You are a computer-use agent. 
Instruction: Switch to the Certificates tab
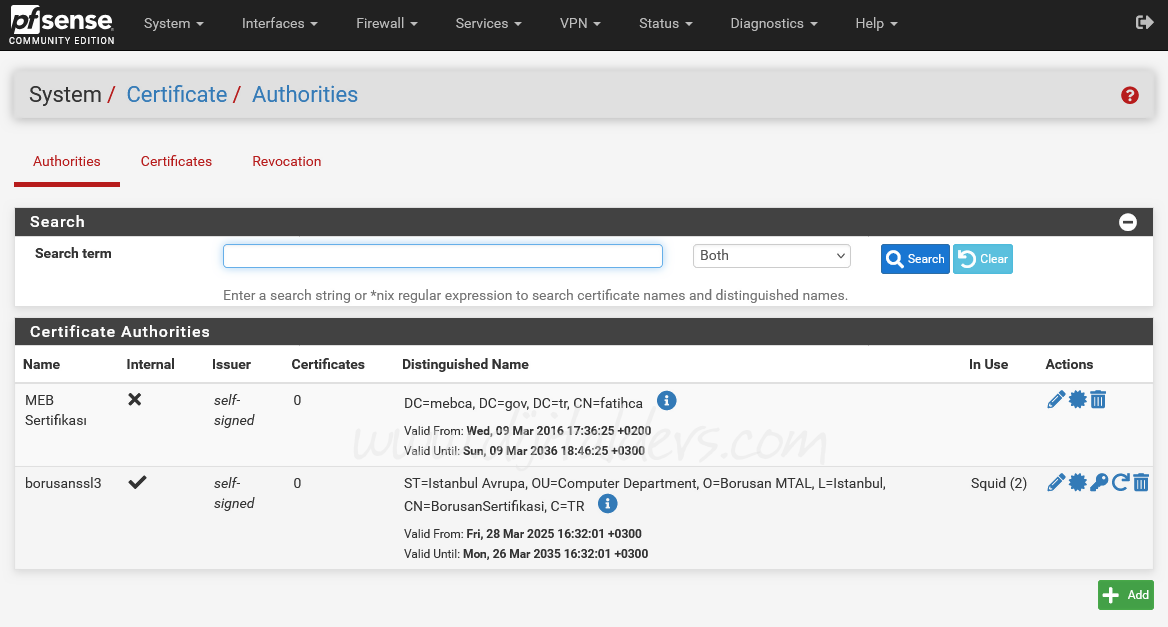[x=176, y=161]
